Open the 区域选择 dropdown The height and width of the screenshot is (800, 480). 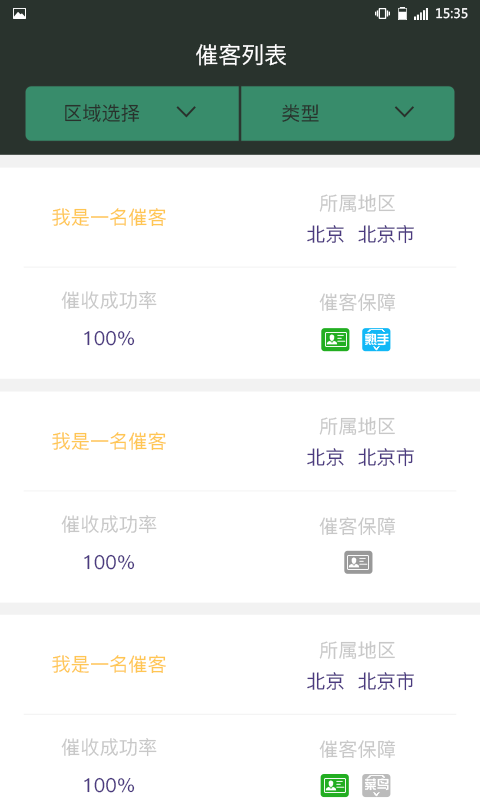pyautogui.click(x=132, y=113)
